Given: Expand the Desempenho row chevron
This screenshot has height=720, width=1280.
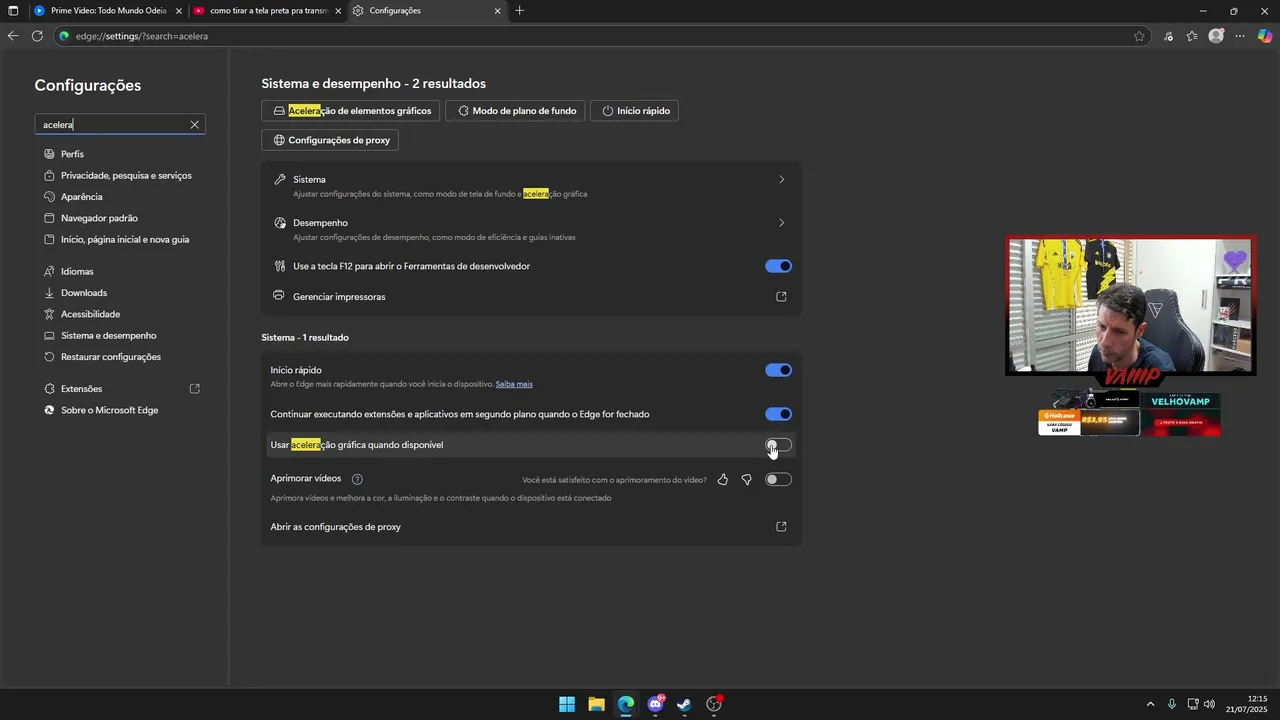Looking at the screenshot, I should tap(781, 223).
